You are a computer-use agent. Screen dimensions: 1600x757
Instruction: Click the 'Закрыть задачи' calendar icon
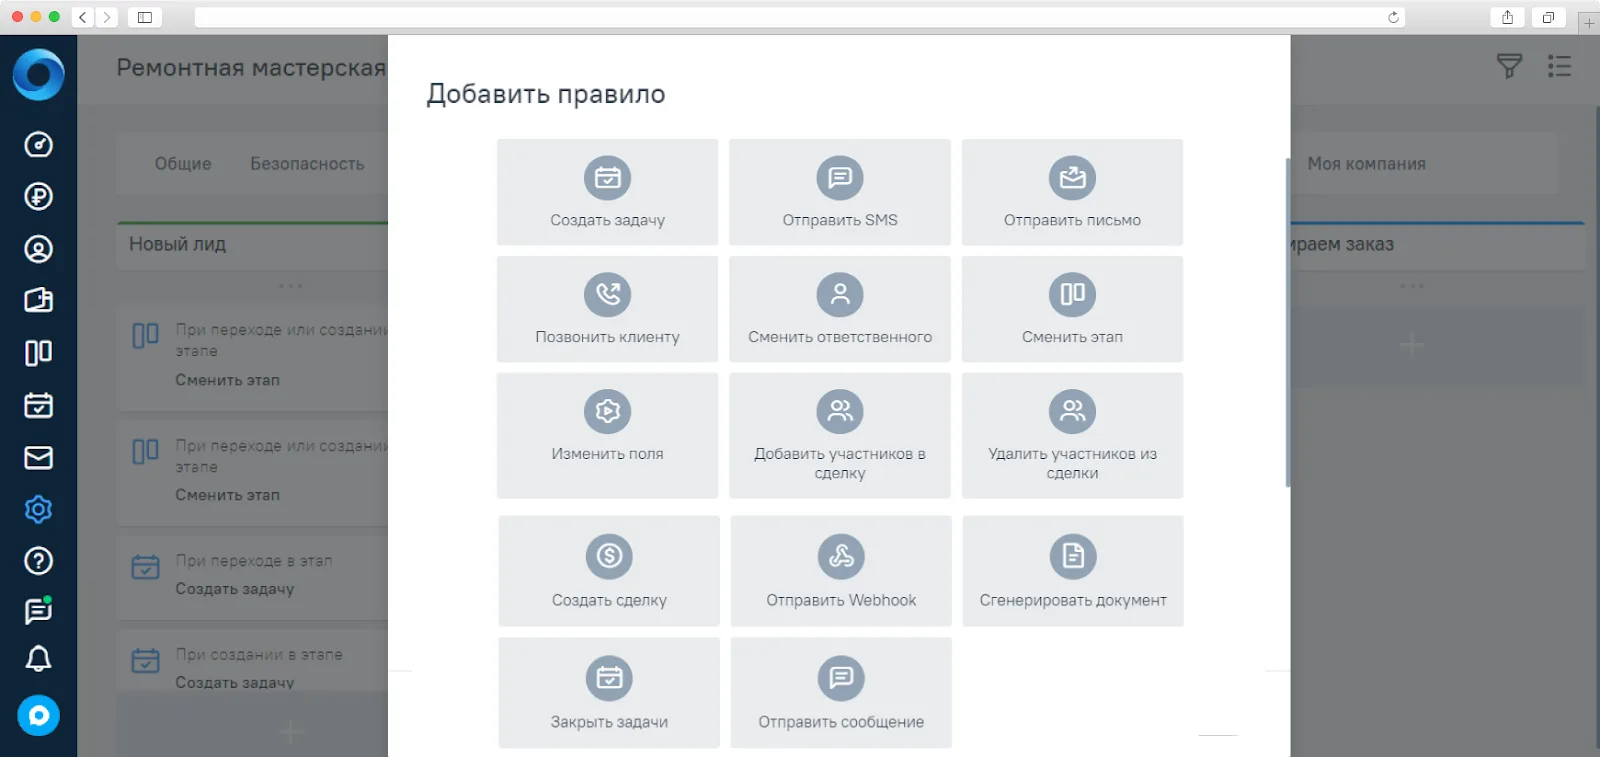[x=609, y=678]
